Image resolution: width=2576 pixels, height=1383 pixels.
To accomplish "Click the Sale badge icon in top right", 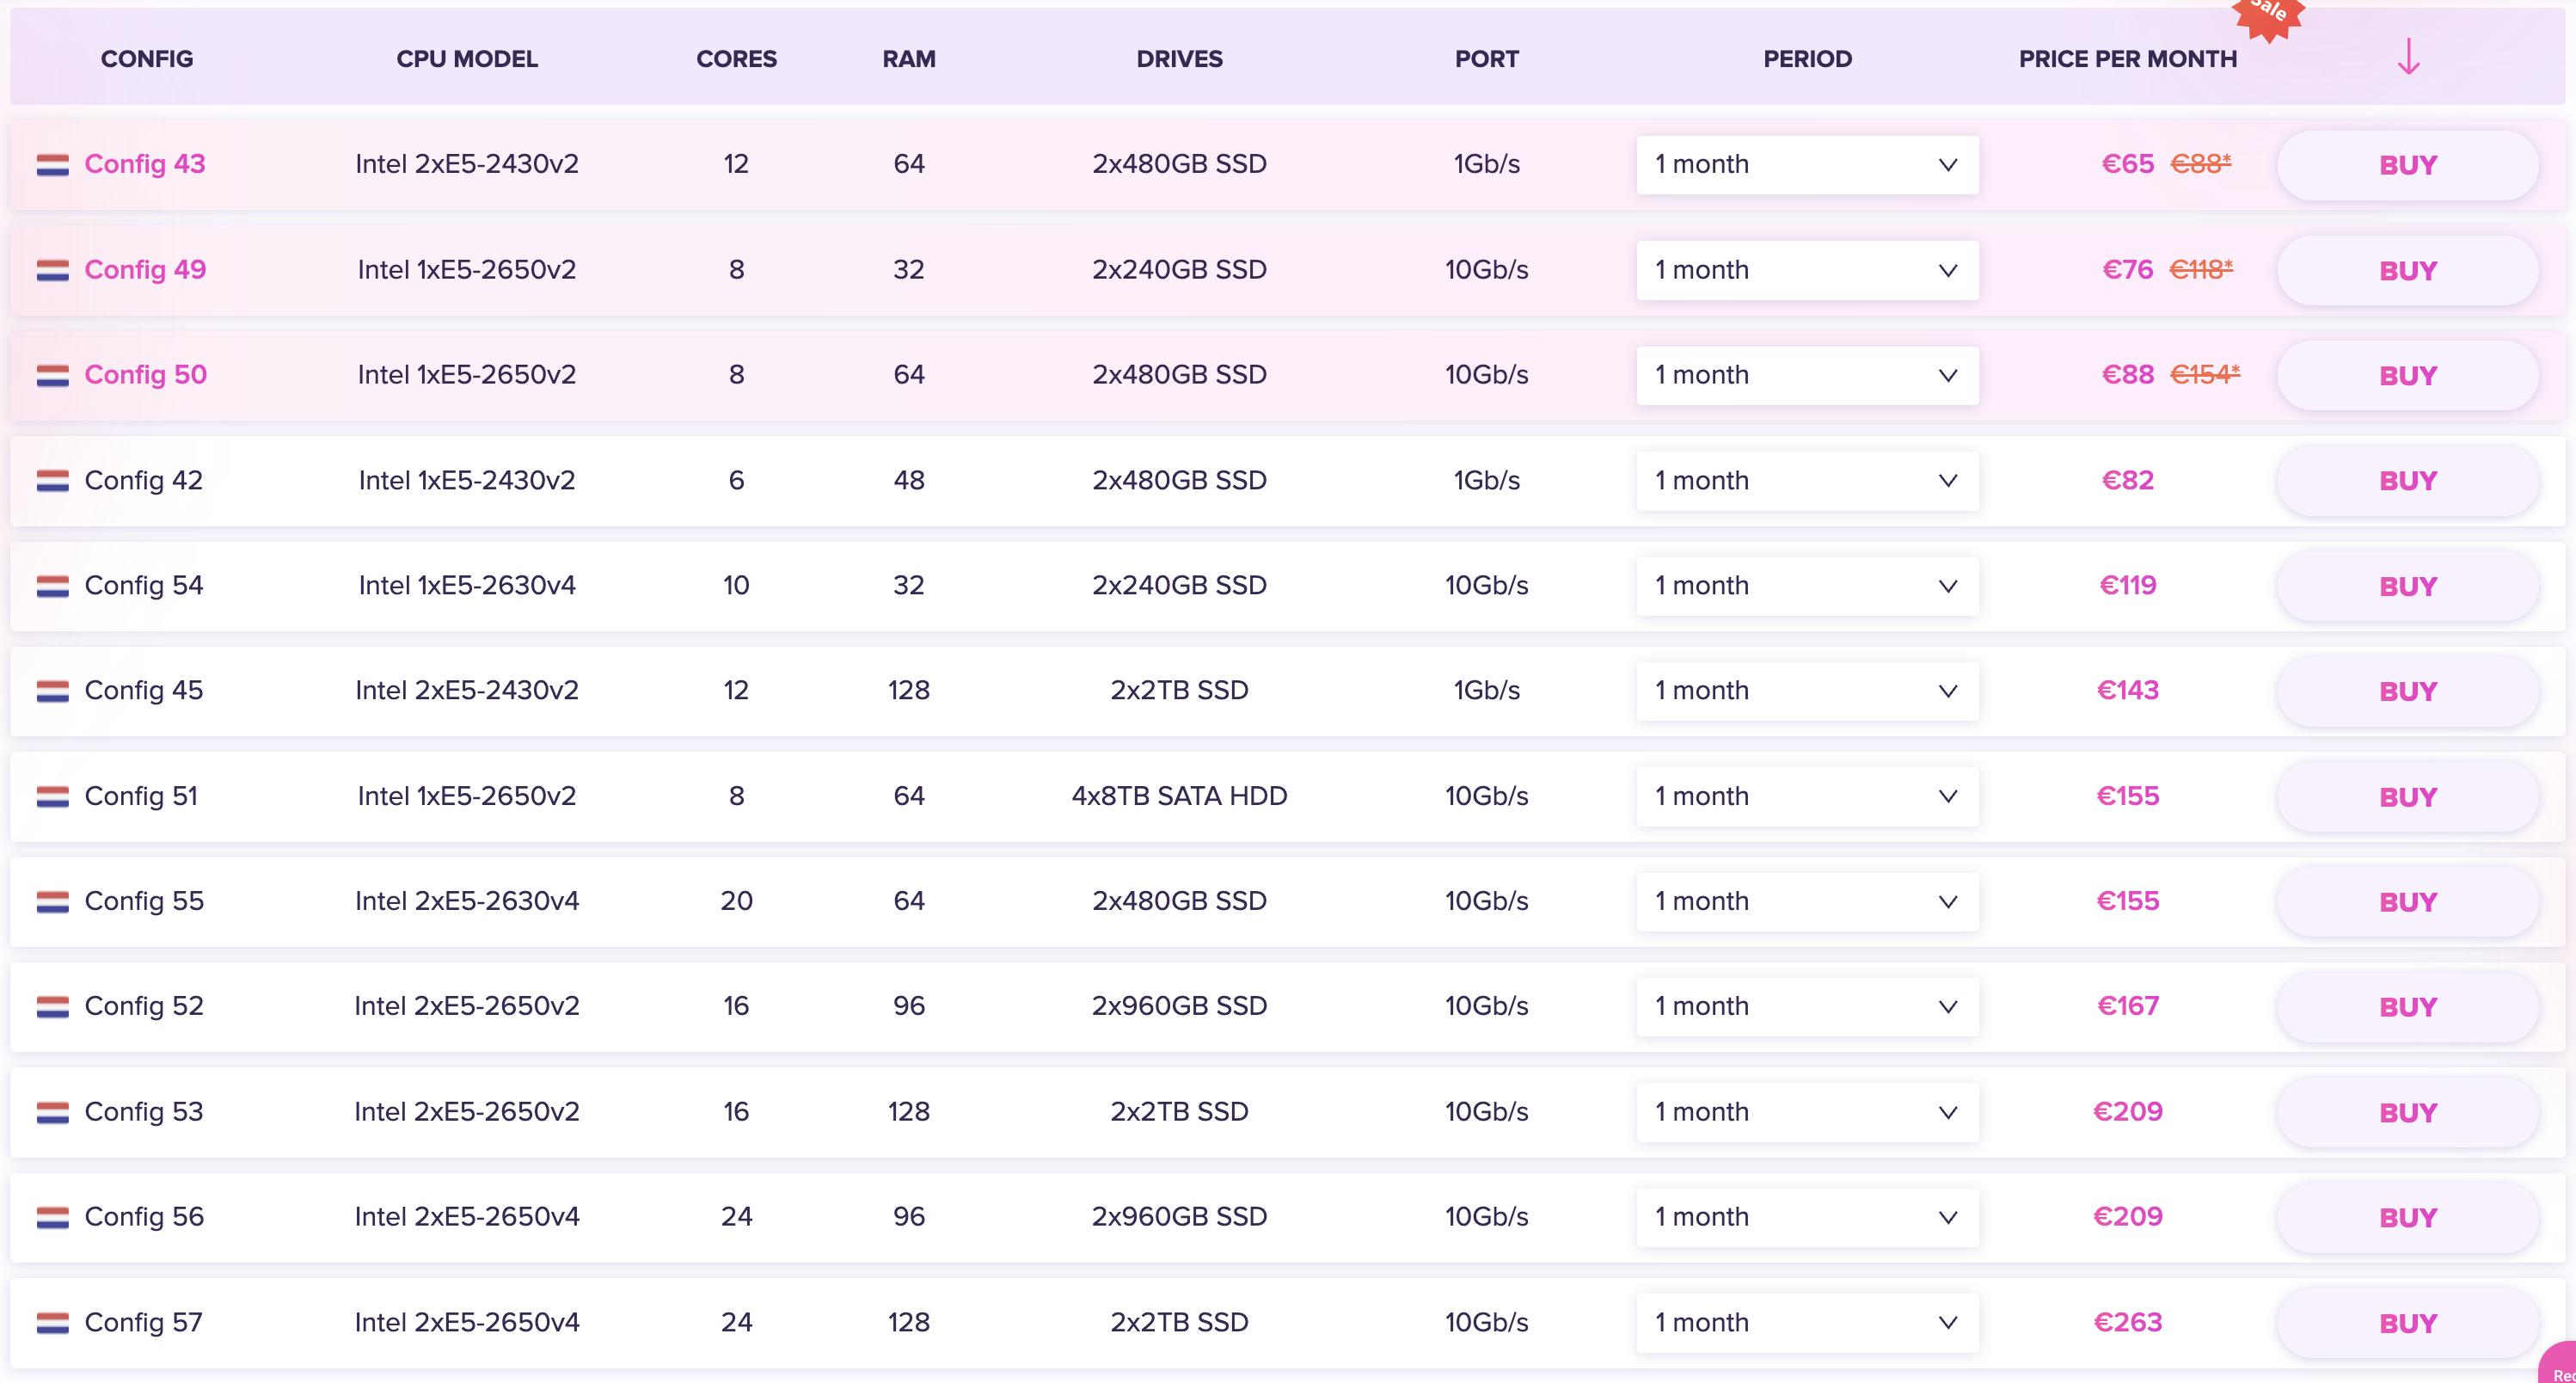I will pyautogui.click(x=2266, y=14).
